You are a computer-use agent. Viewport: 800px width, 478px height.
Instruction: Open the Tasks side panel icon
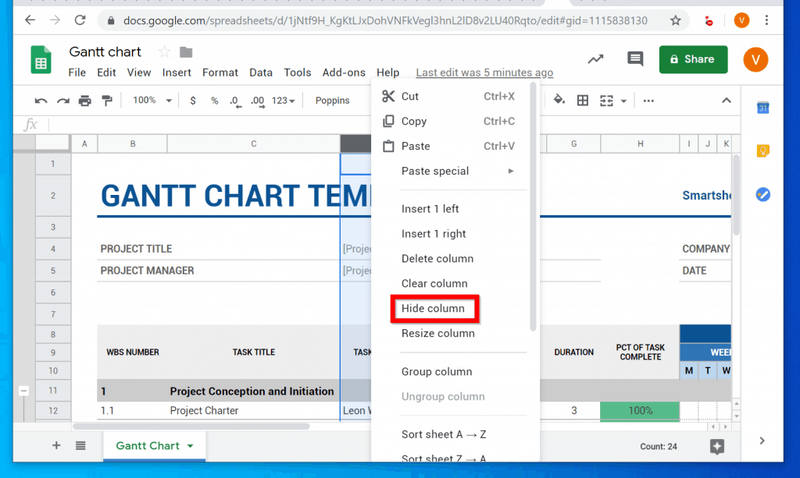click(x=763, y=194)
